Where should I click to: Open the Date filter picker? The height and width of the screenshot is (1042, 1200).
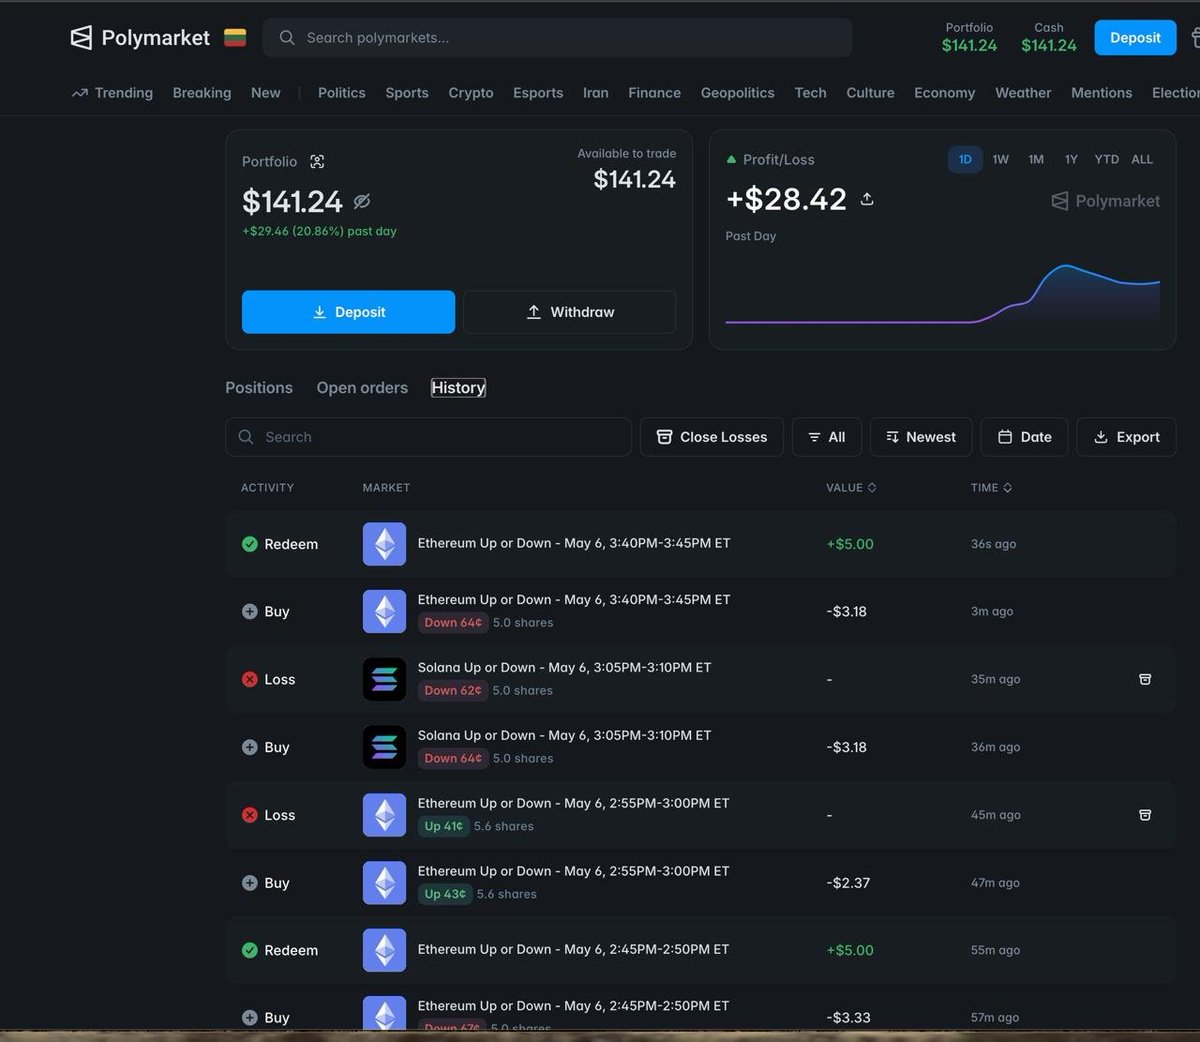pos(1024,437)
